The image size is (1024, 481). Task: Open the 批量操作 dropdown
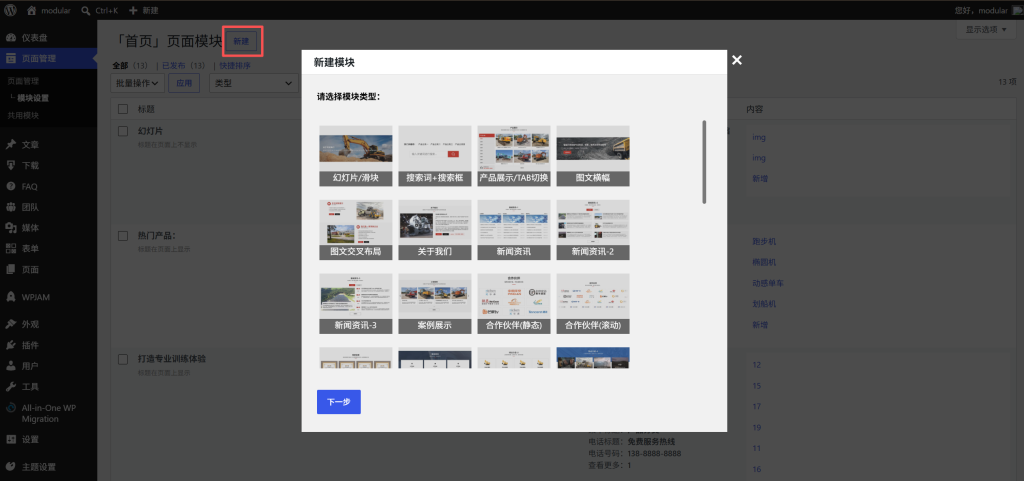pyautogui.click(x=137, y=84)
